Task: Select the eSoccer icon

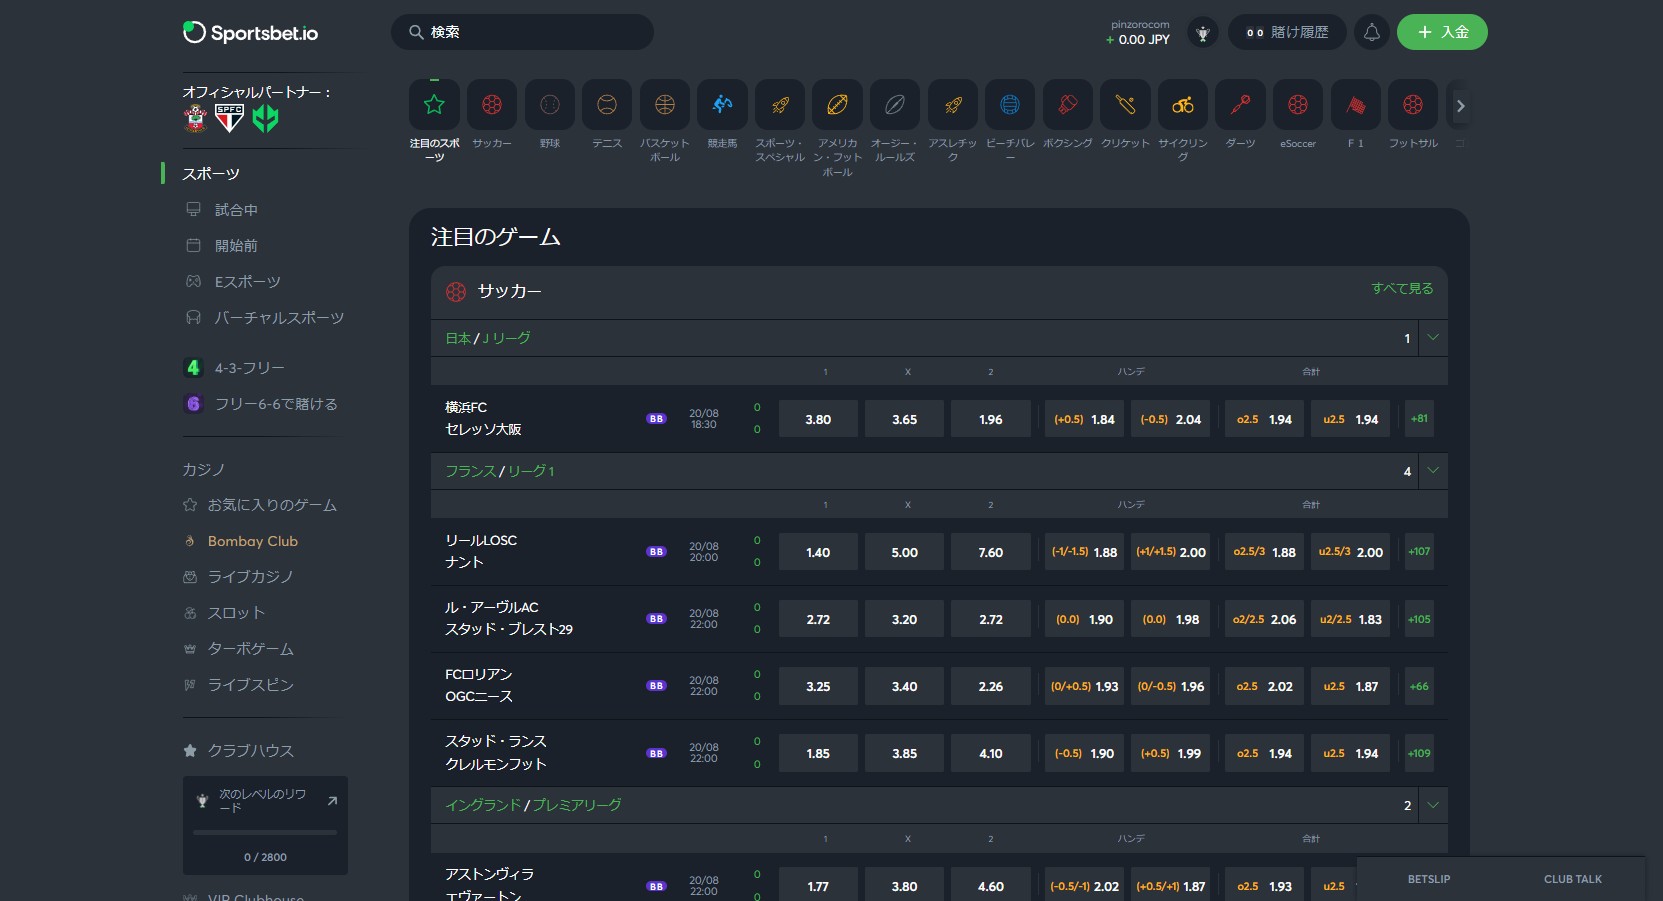Action: point(1298,105)
